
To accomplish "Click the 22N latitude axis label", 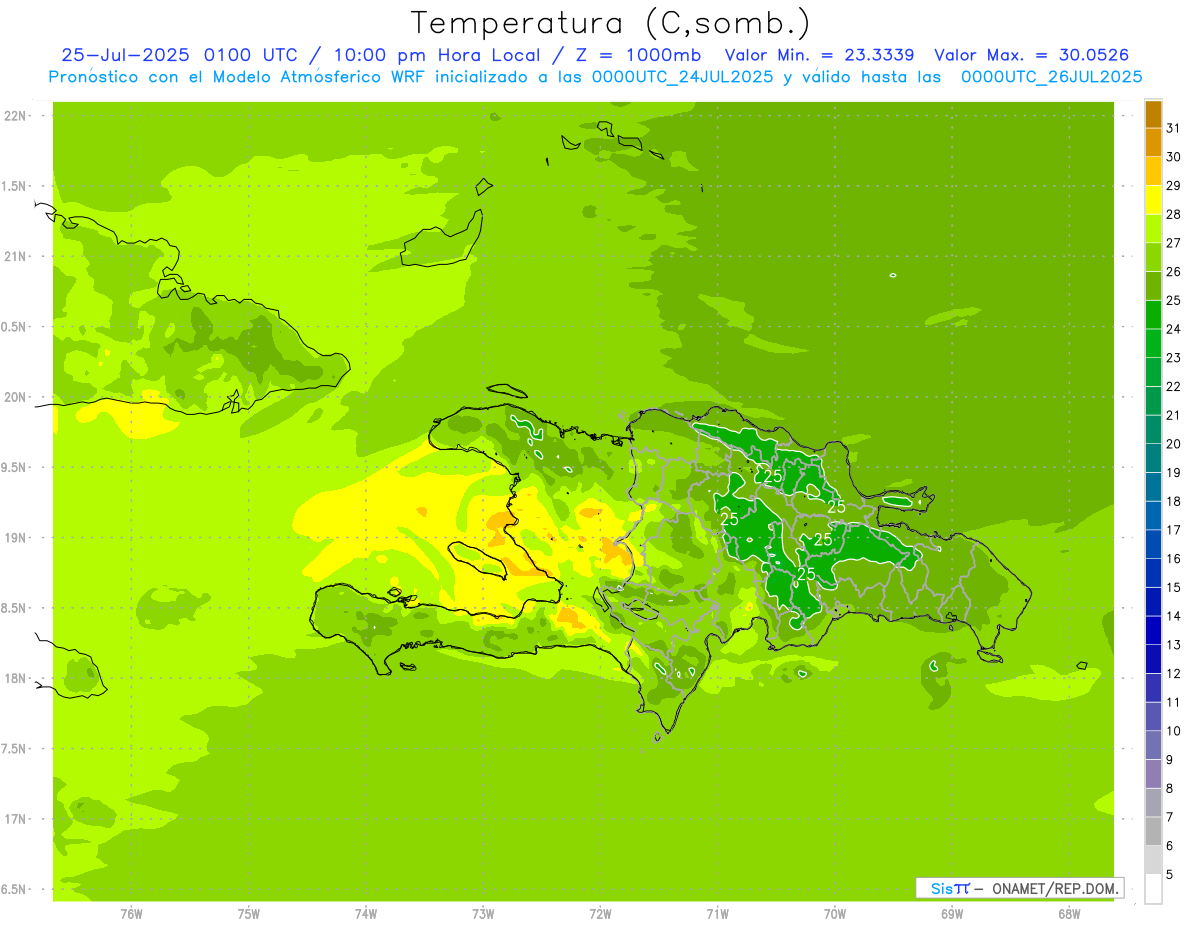I will click(15, 116).
